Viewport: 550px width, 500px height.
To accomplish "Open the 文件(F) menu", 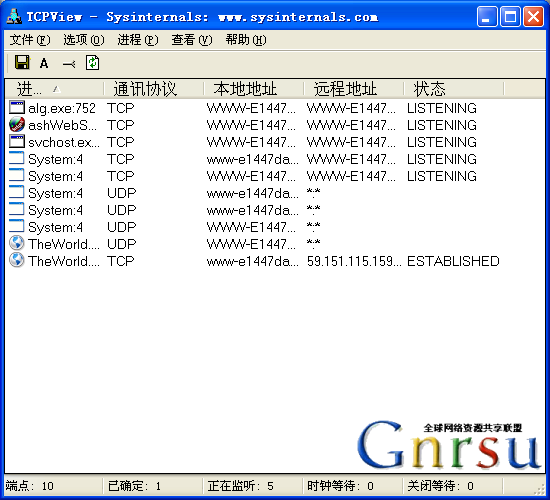I will pyautogui.click(x=30, y=40).
